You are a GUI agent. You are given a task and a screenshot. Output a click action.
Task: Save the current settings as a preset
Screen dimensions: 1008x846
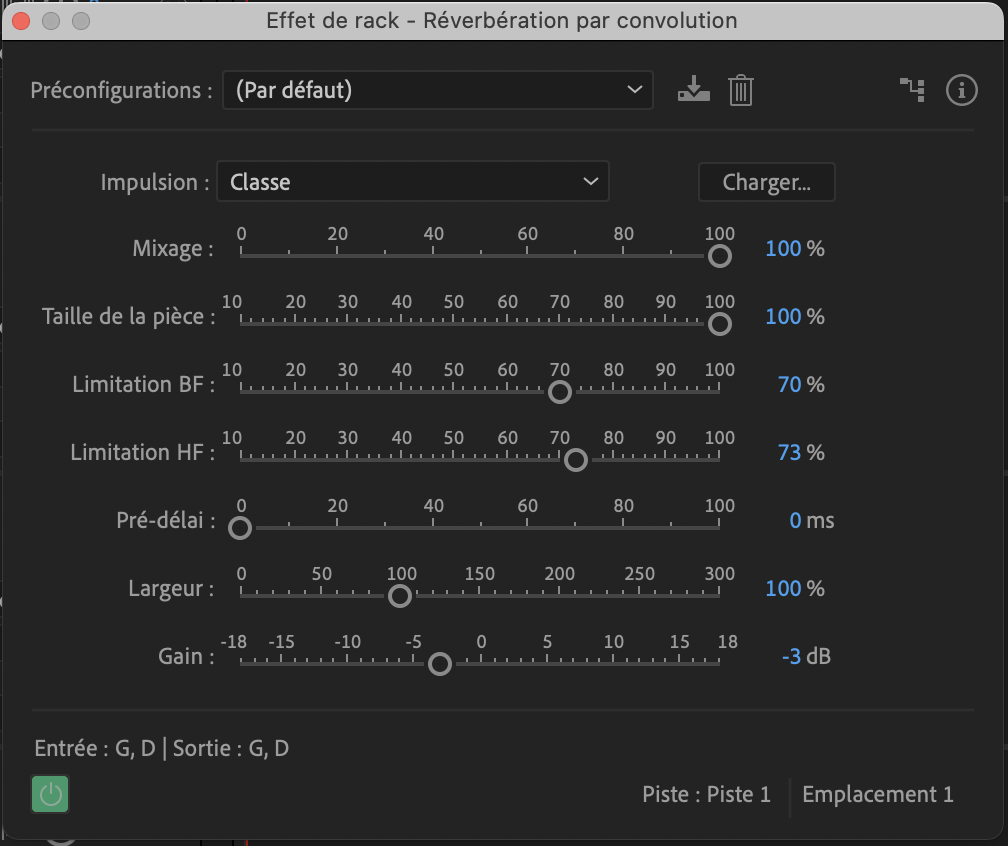pyautogui.click(x=694, y=89)
